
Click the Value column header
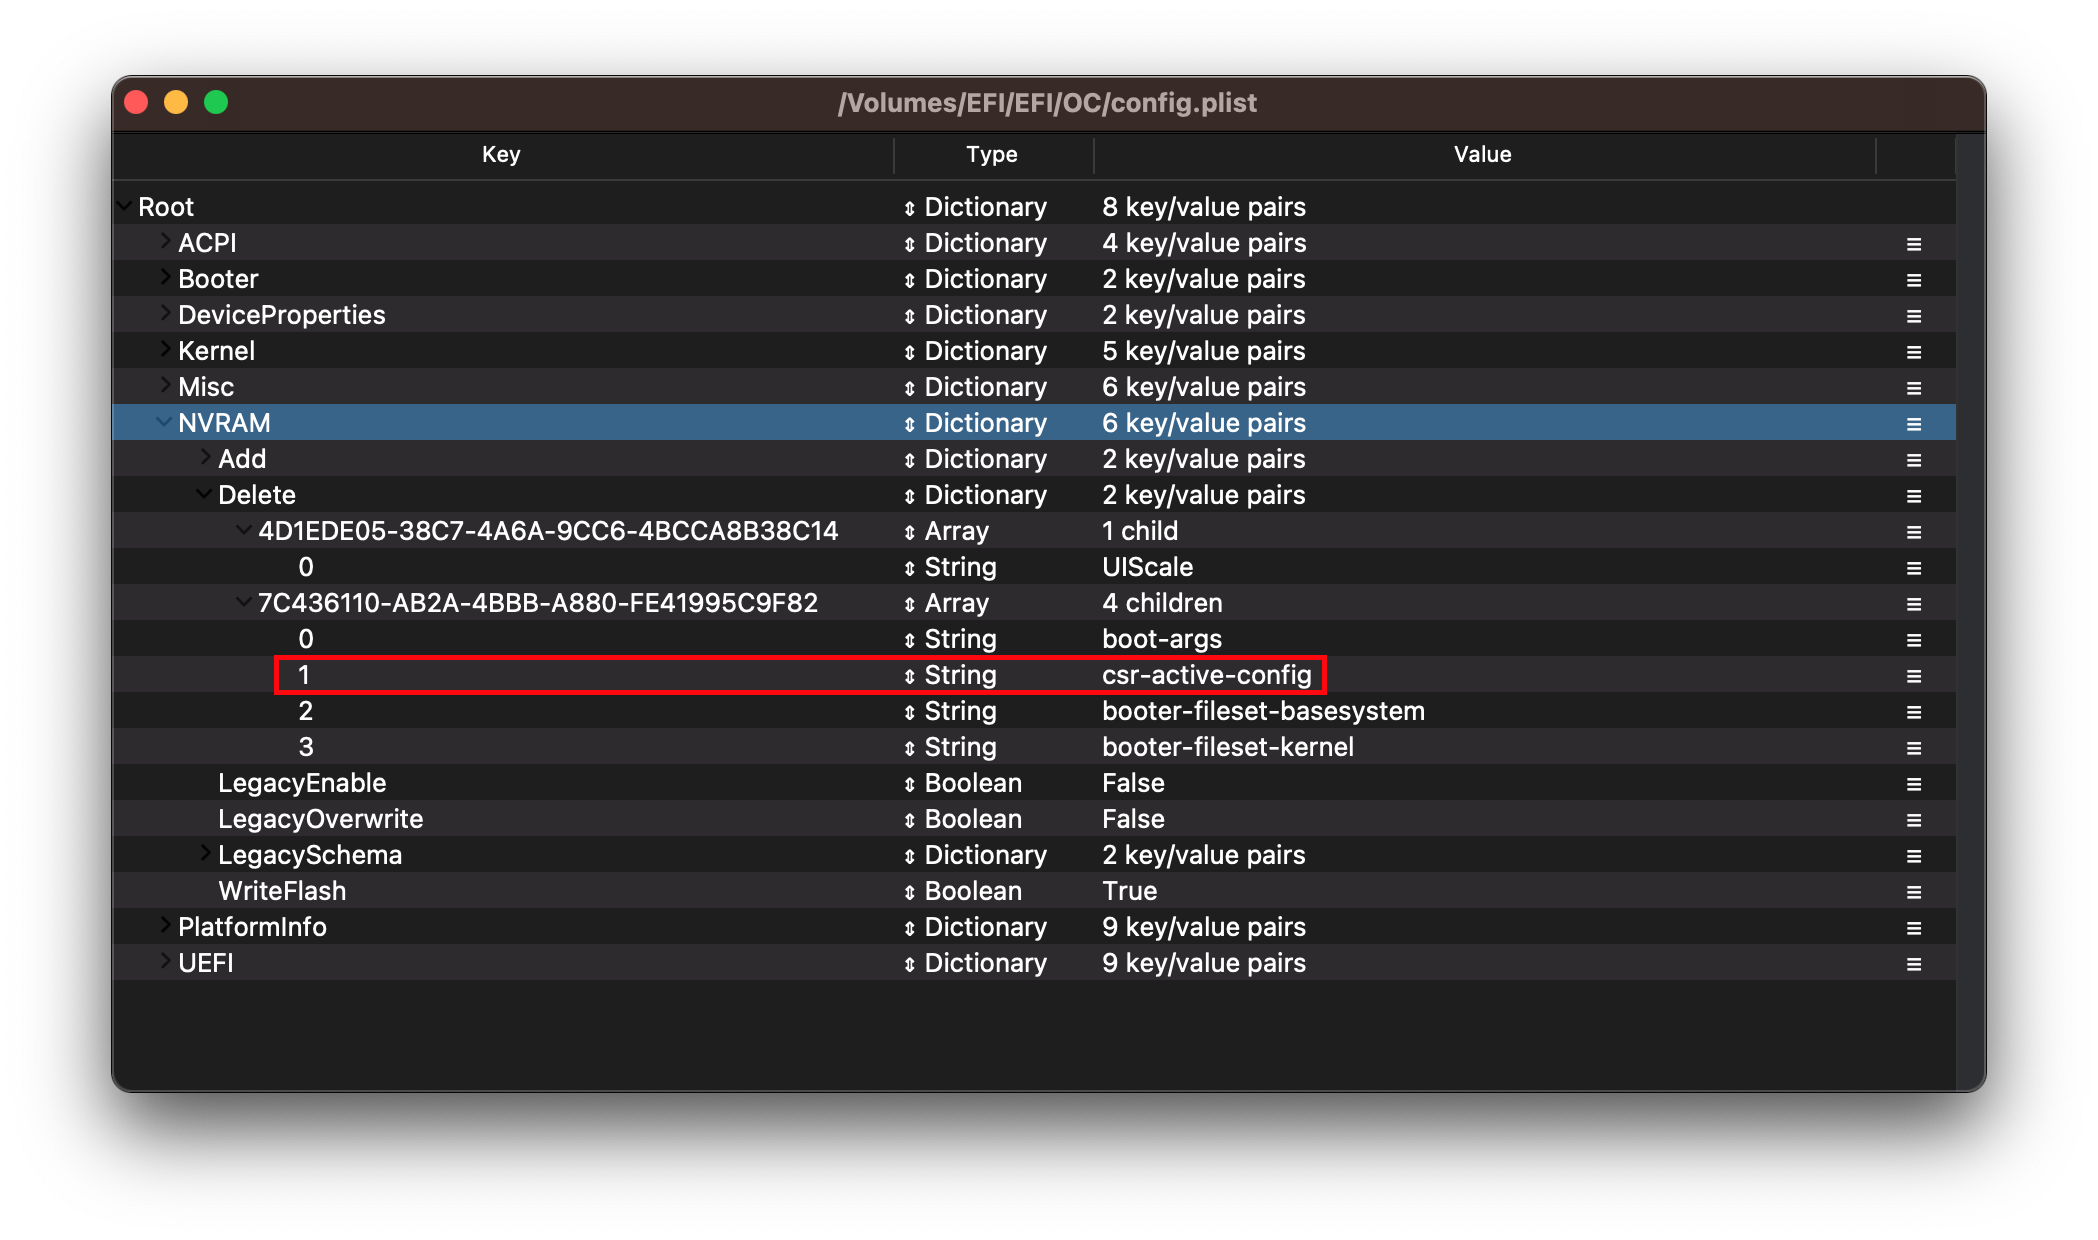[1482, 154]
